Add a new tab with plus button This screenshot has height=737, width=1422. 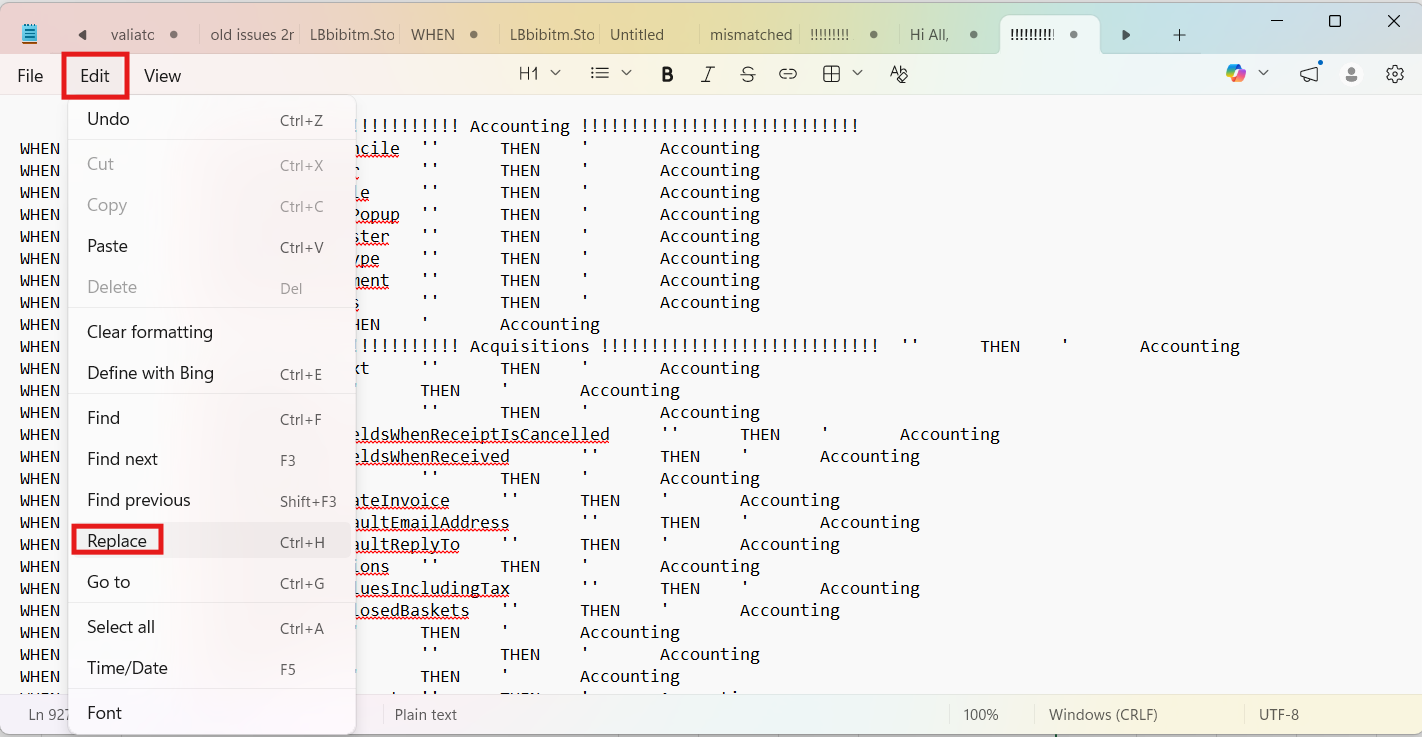[x=1179, y=35]
